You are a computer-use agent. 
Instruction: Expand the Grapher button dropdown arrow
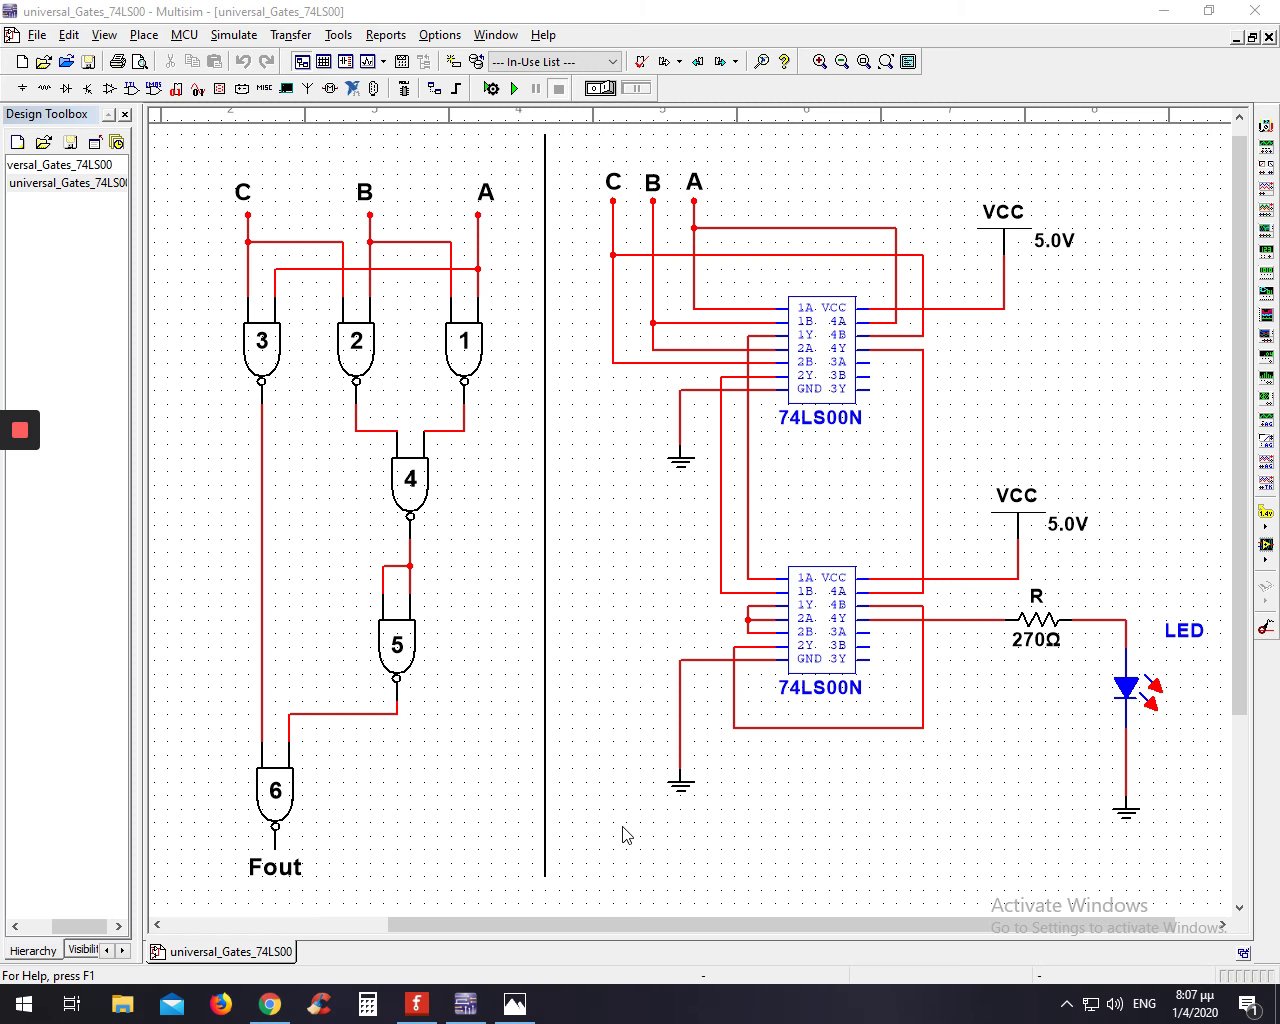[383, 62]
